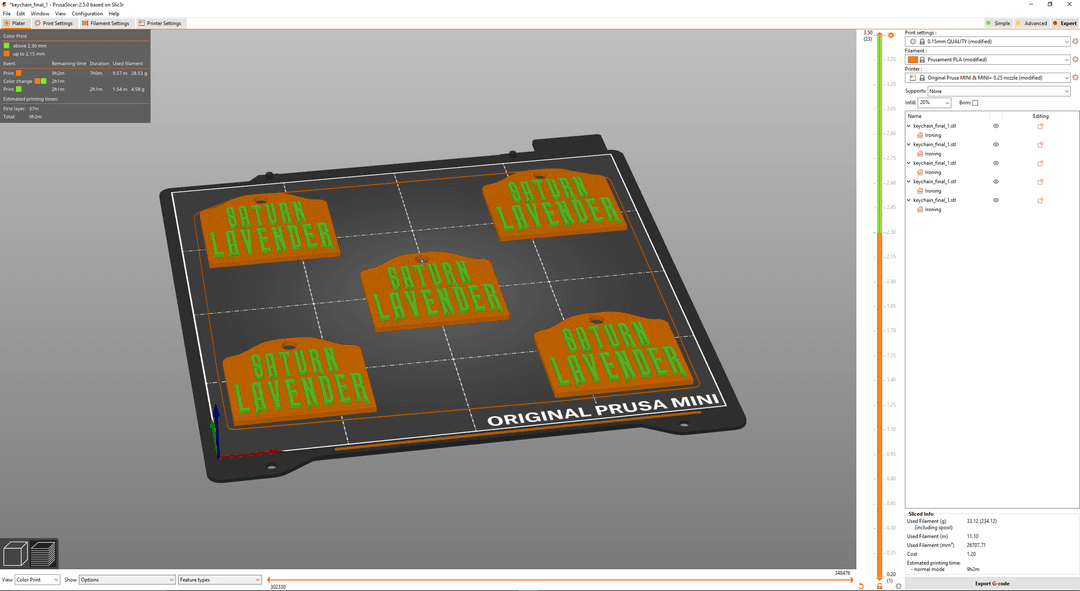This screenshot has width=1080, height=591.
Task: Click the Prusament PLA filament color icon
Action: [914, 60]
